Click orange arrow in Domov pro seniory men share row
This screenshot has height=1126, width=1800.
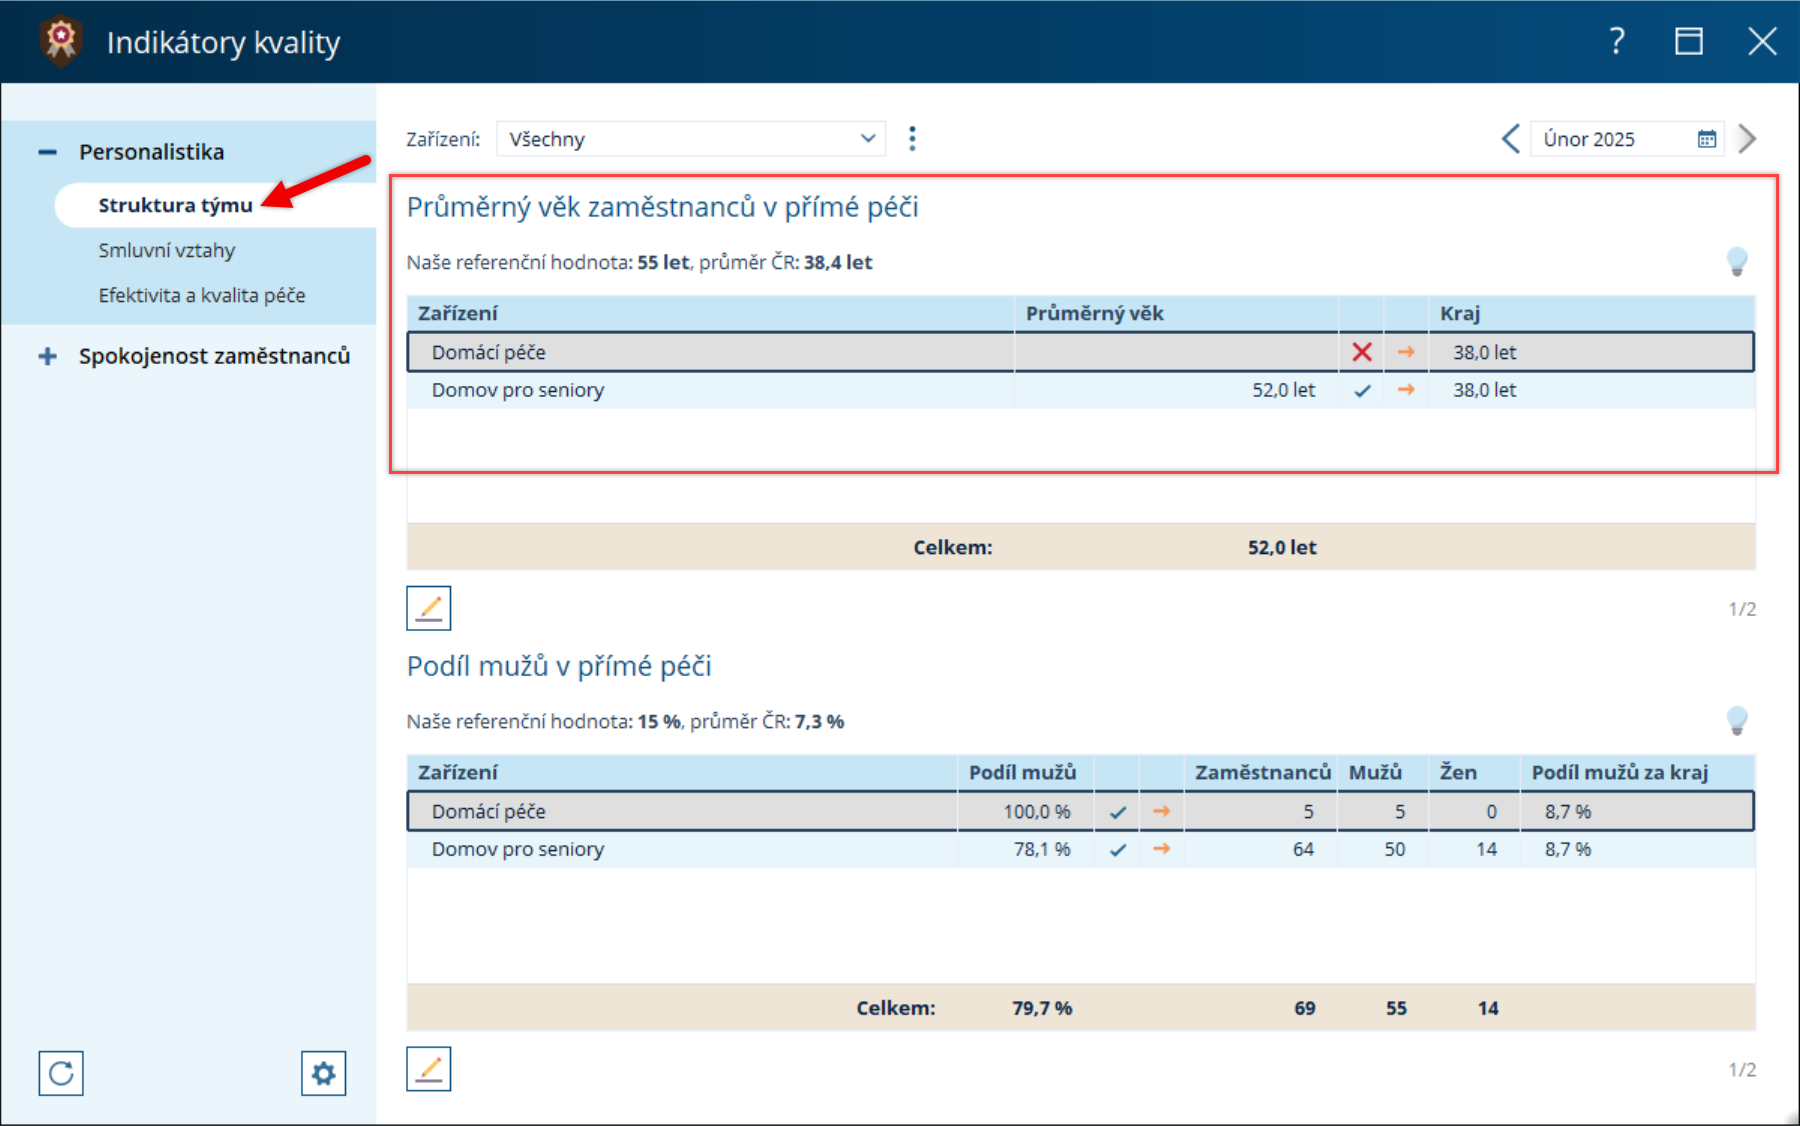tap(1161, 849)
